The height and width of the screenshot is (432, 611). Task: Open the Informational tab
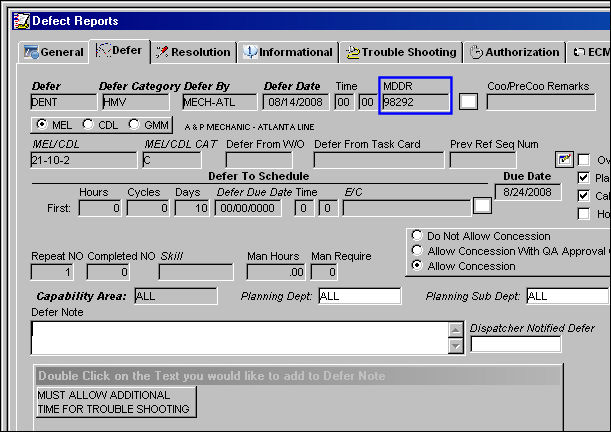coord(288,52)
